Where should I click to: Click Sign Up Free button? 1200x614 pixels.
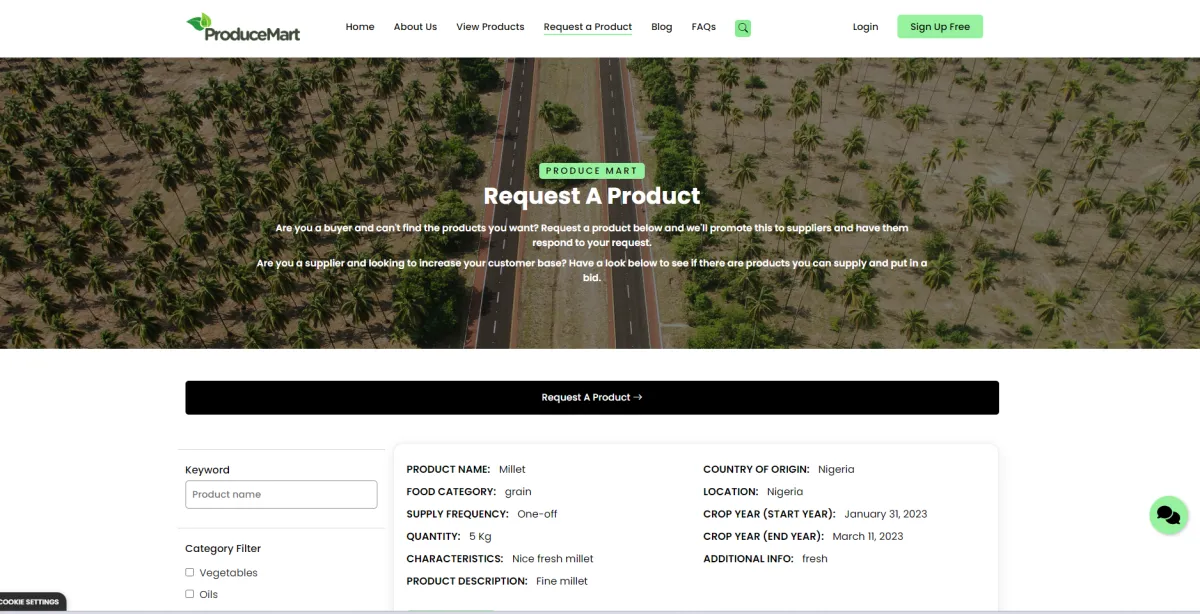(x=940, y=27)
